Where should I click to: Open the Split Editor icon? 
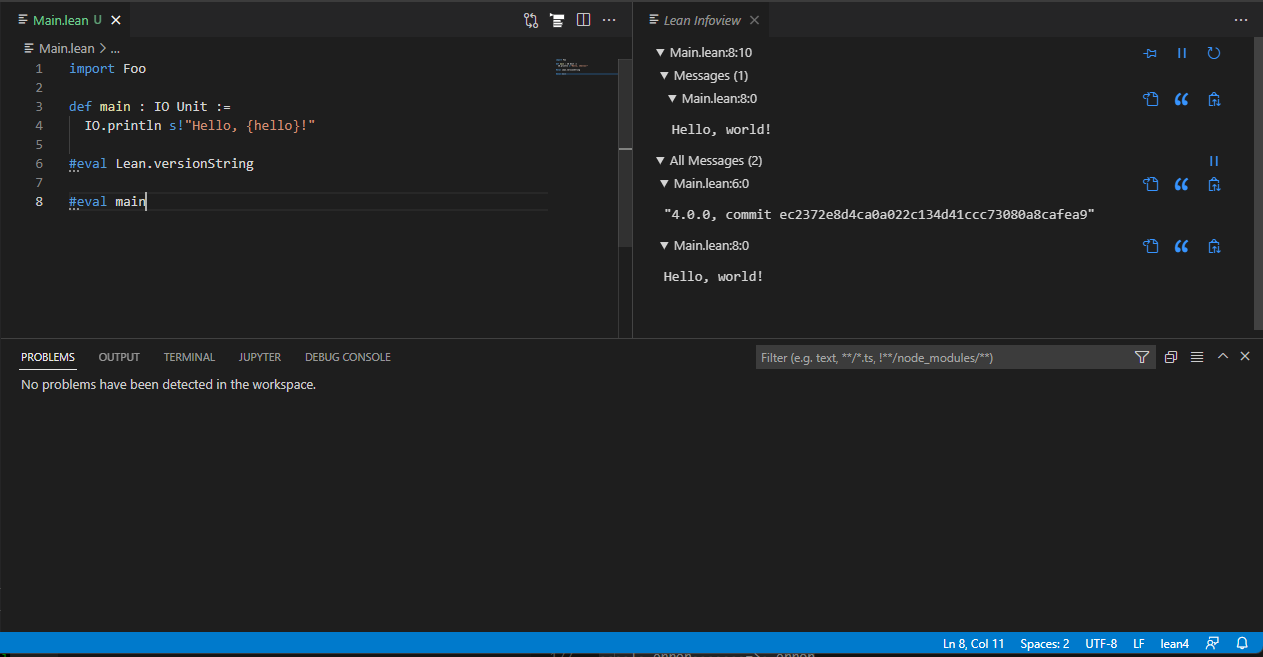(583, 19)
